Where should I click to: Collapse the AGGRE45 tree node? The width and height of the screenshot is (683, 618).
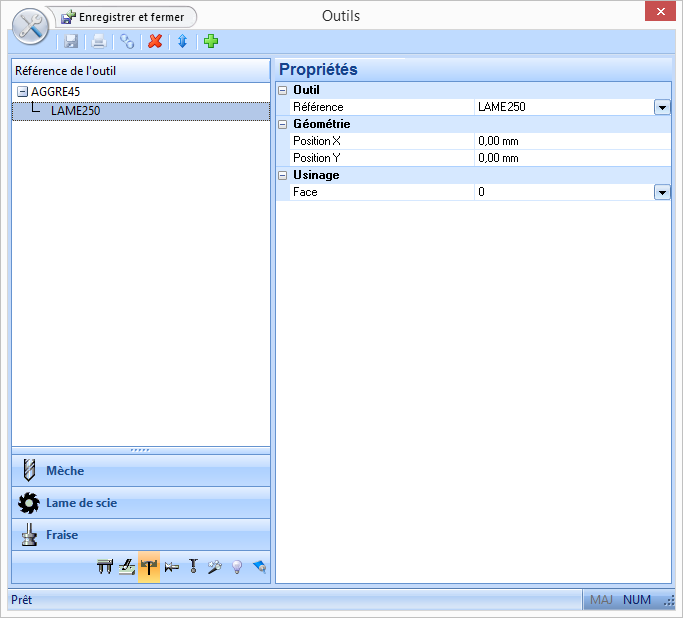point(23,91)
